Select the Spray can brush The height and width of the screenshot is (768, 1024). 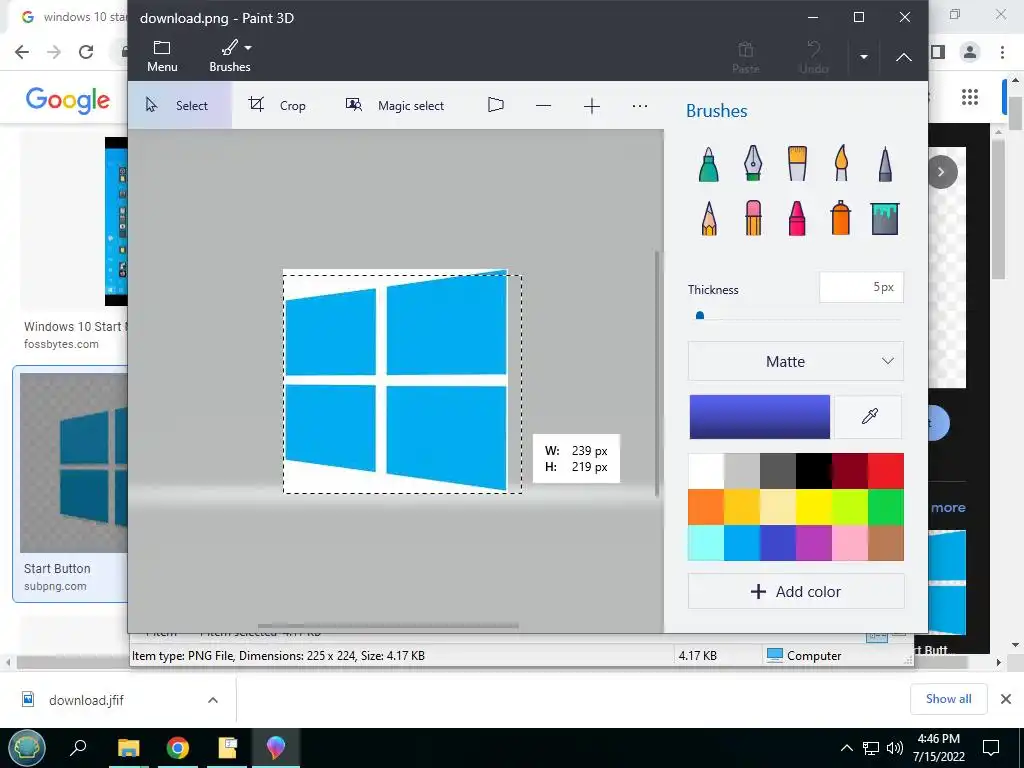tap(841, 217)
